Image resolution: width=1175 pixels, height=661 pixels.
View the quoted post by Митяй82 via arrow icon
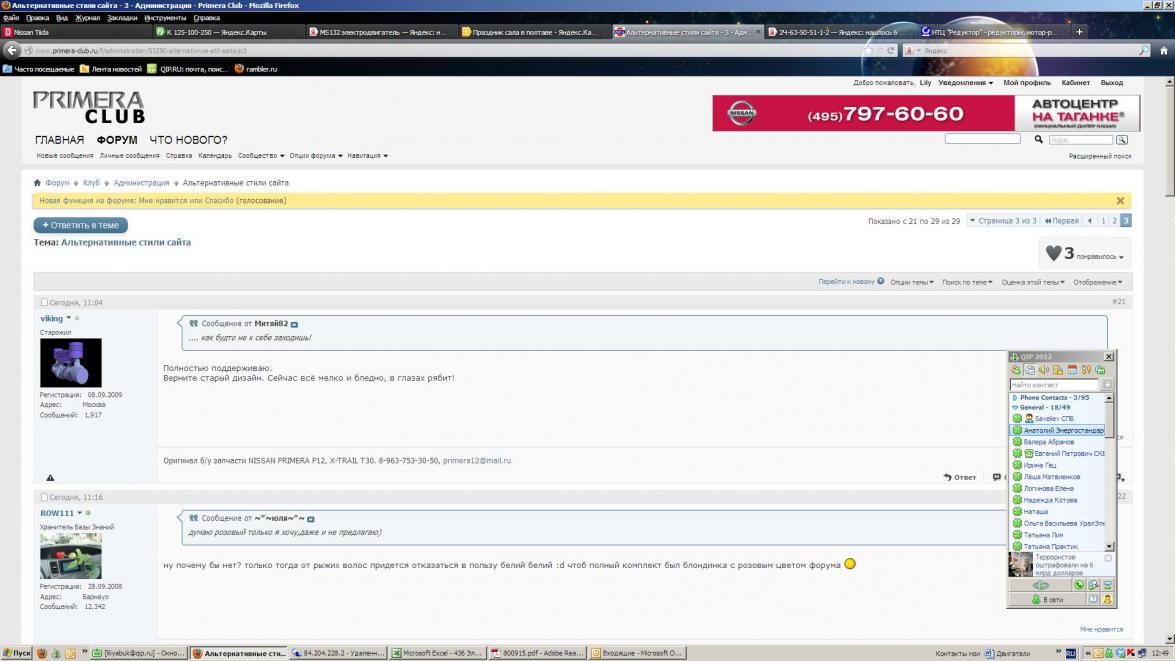pyautogui.click(x=294, y=325)
